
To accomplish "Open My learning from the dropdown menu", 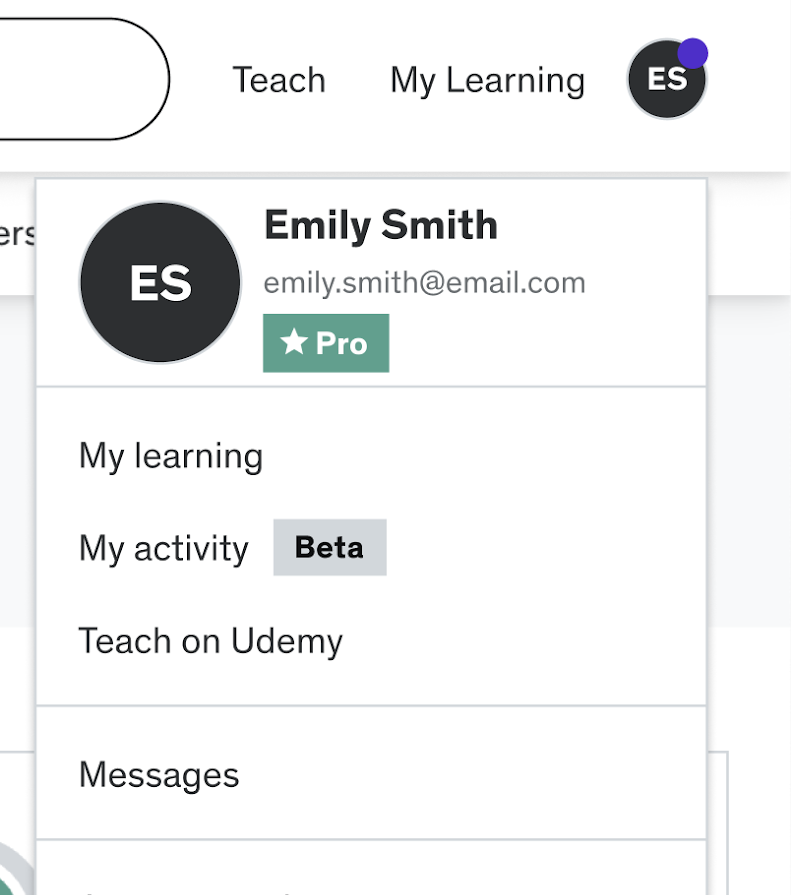I will click(x=171, y=456).
